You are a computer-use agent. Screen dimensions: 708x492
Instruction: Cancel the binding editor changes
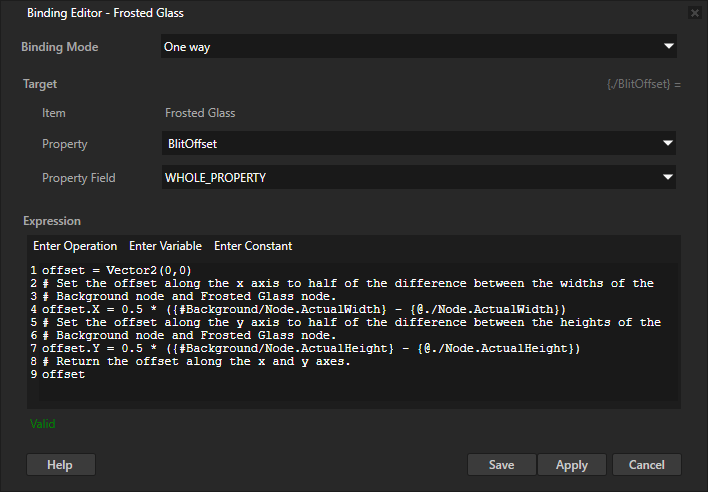coord(646,465)
